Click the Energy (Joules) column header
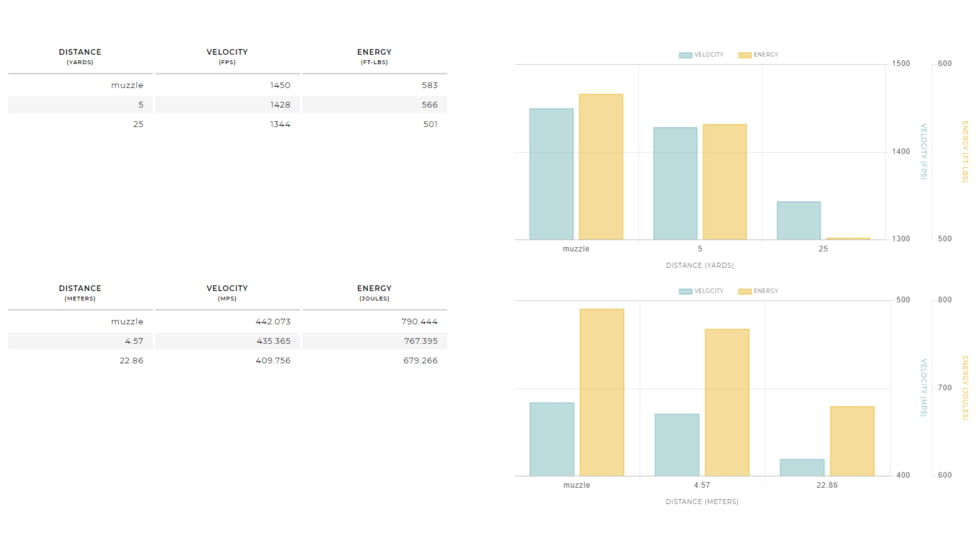This screenshot has width=978, height=550. [374, 292]
